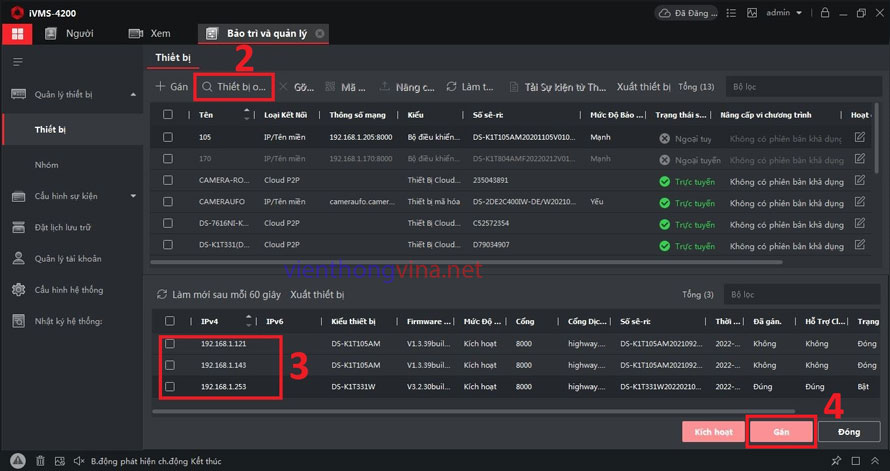Tick the checkbox for IP 192.168.1.253
This screenshot has height=471, width=890.
point(169,386)
